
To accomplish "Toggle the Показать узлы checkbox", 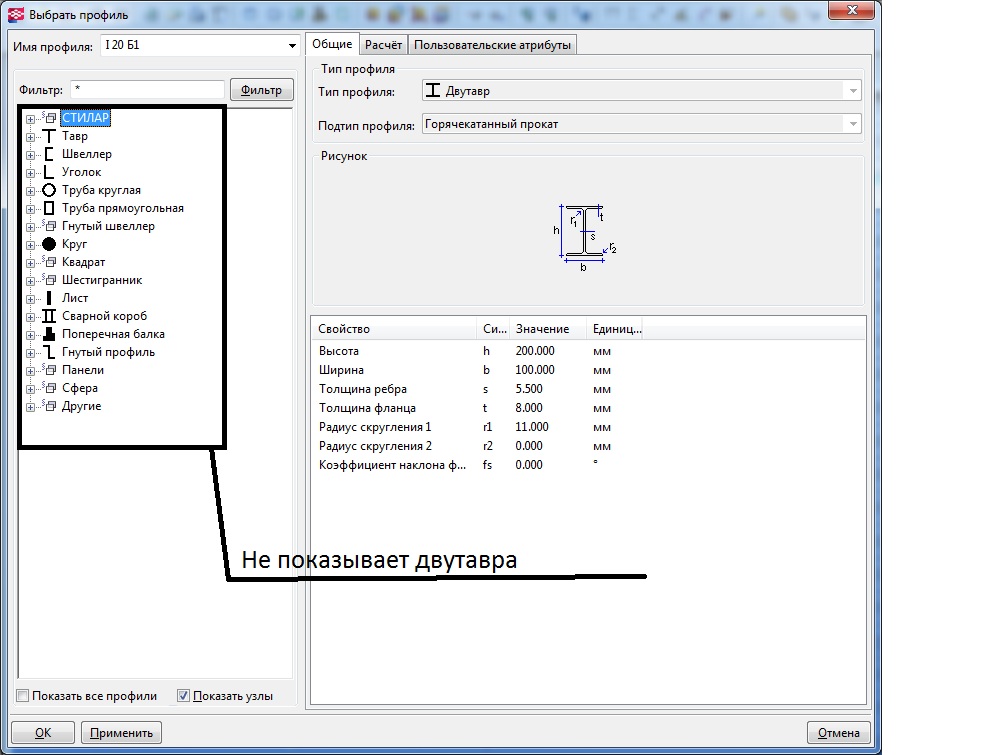I will point(183,696).
